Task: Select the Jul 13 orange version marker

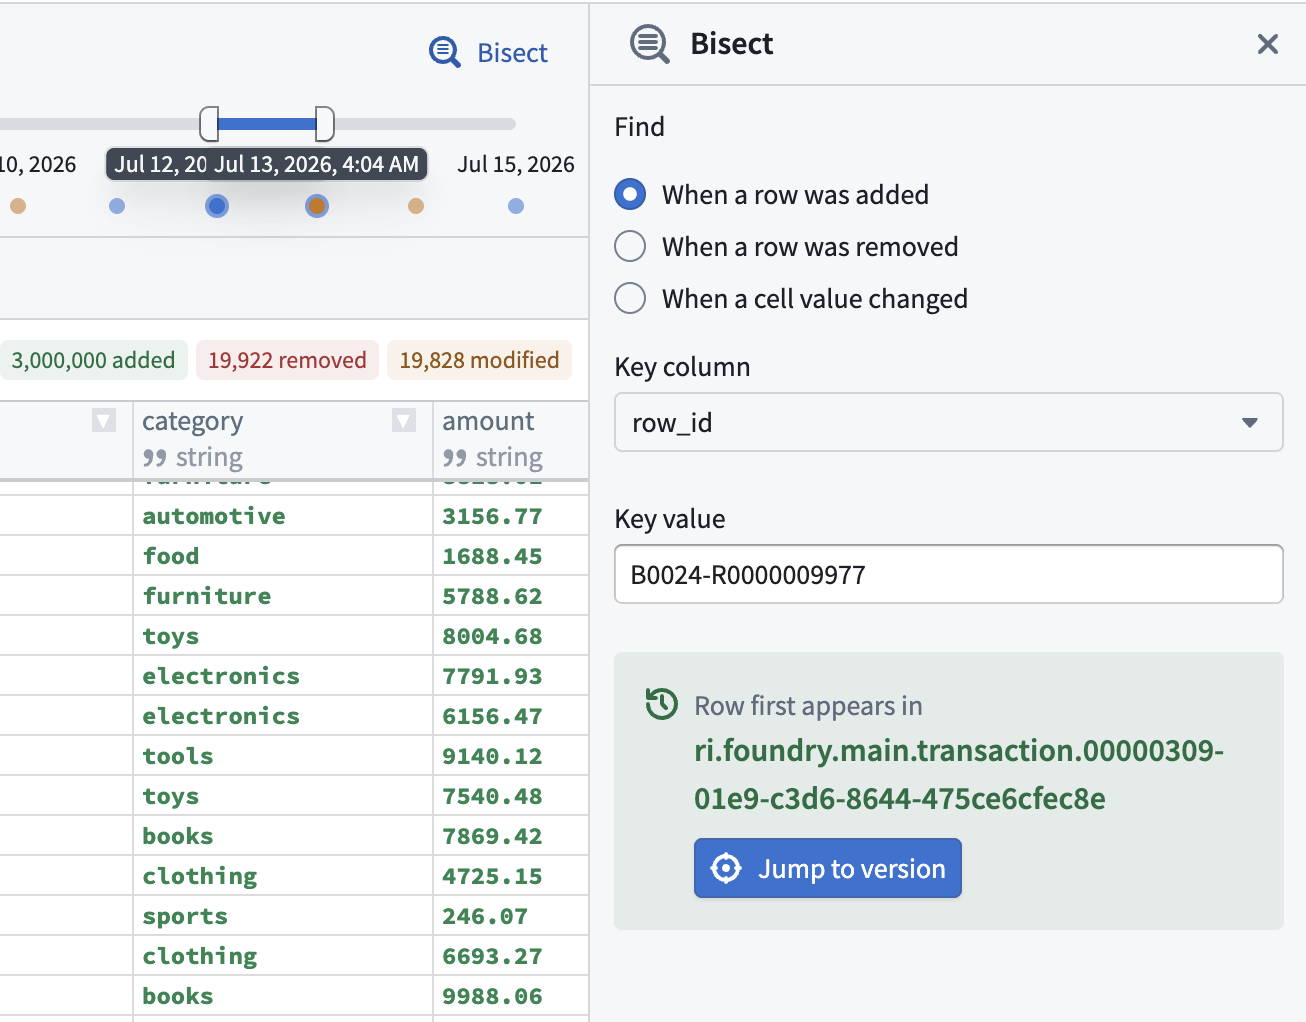Action: pyautogui.click(x=317, y=206)
